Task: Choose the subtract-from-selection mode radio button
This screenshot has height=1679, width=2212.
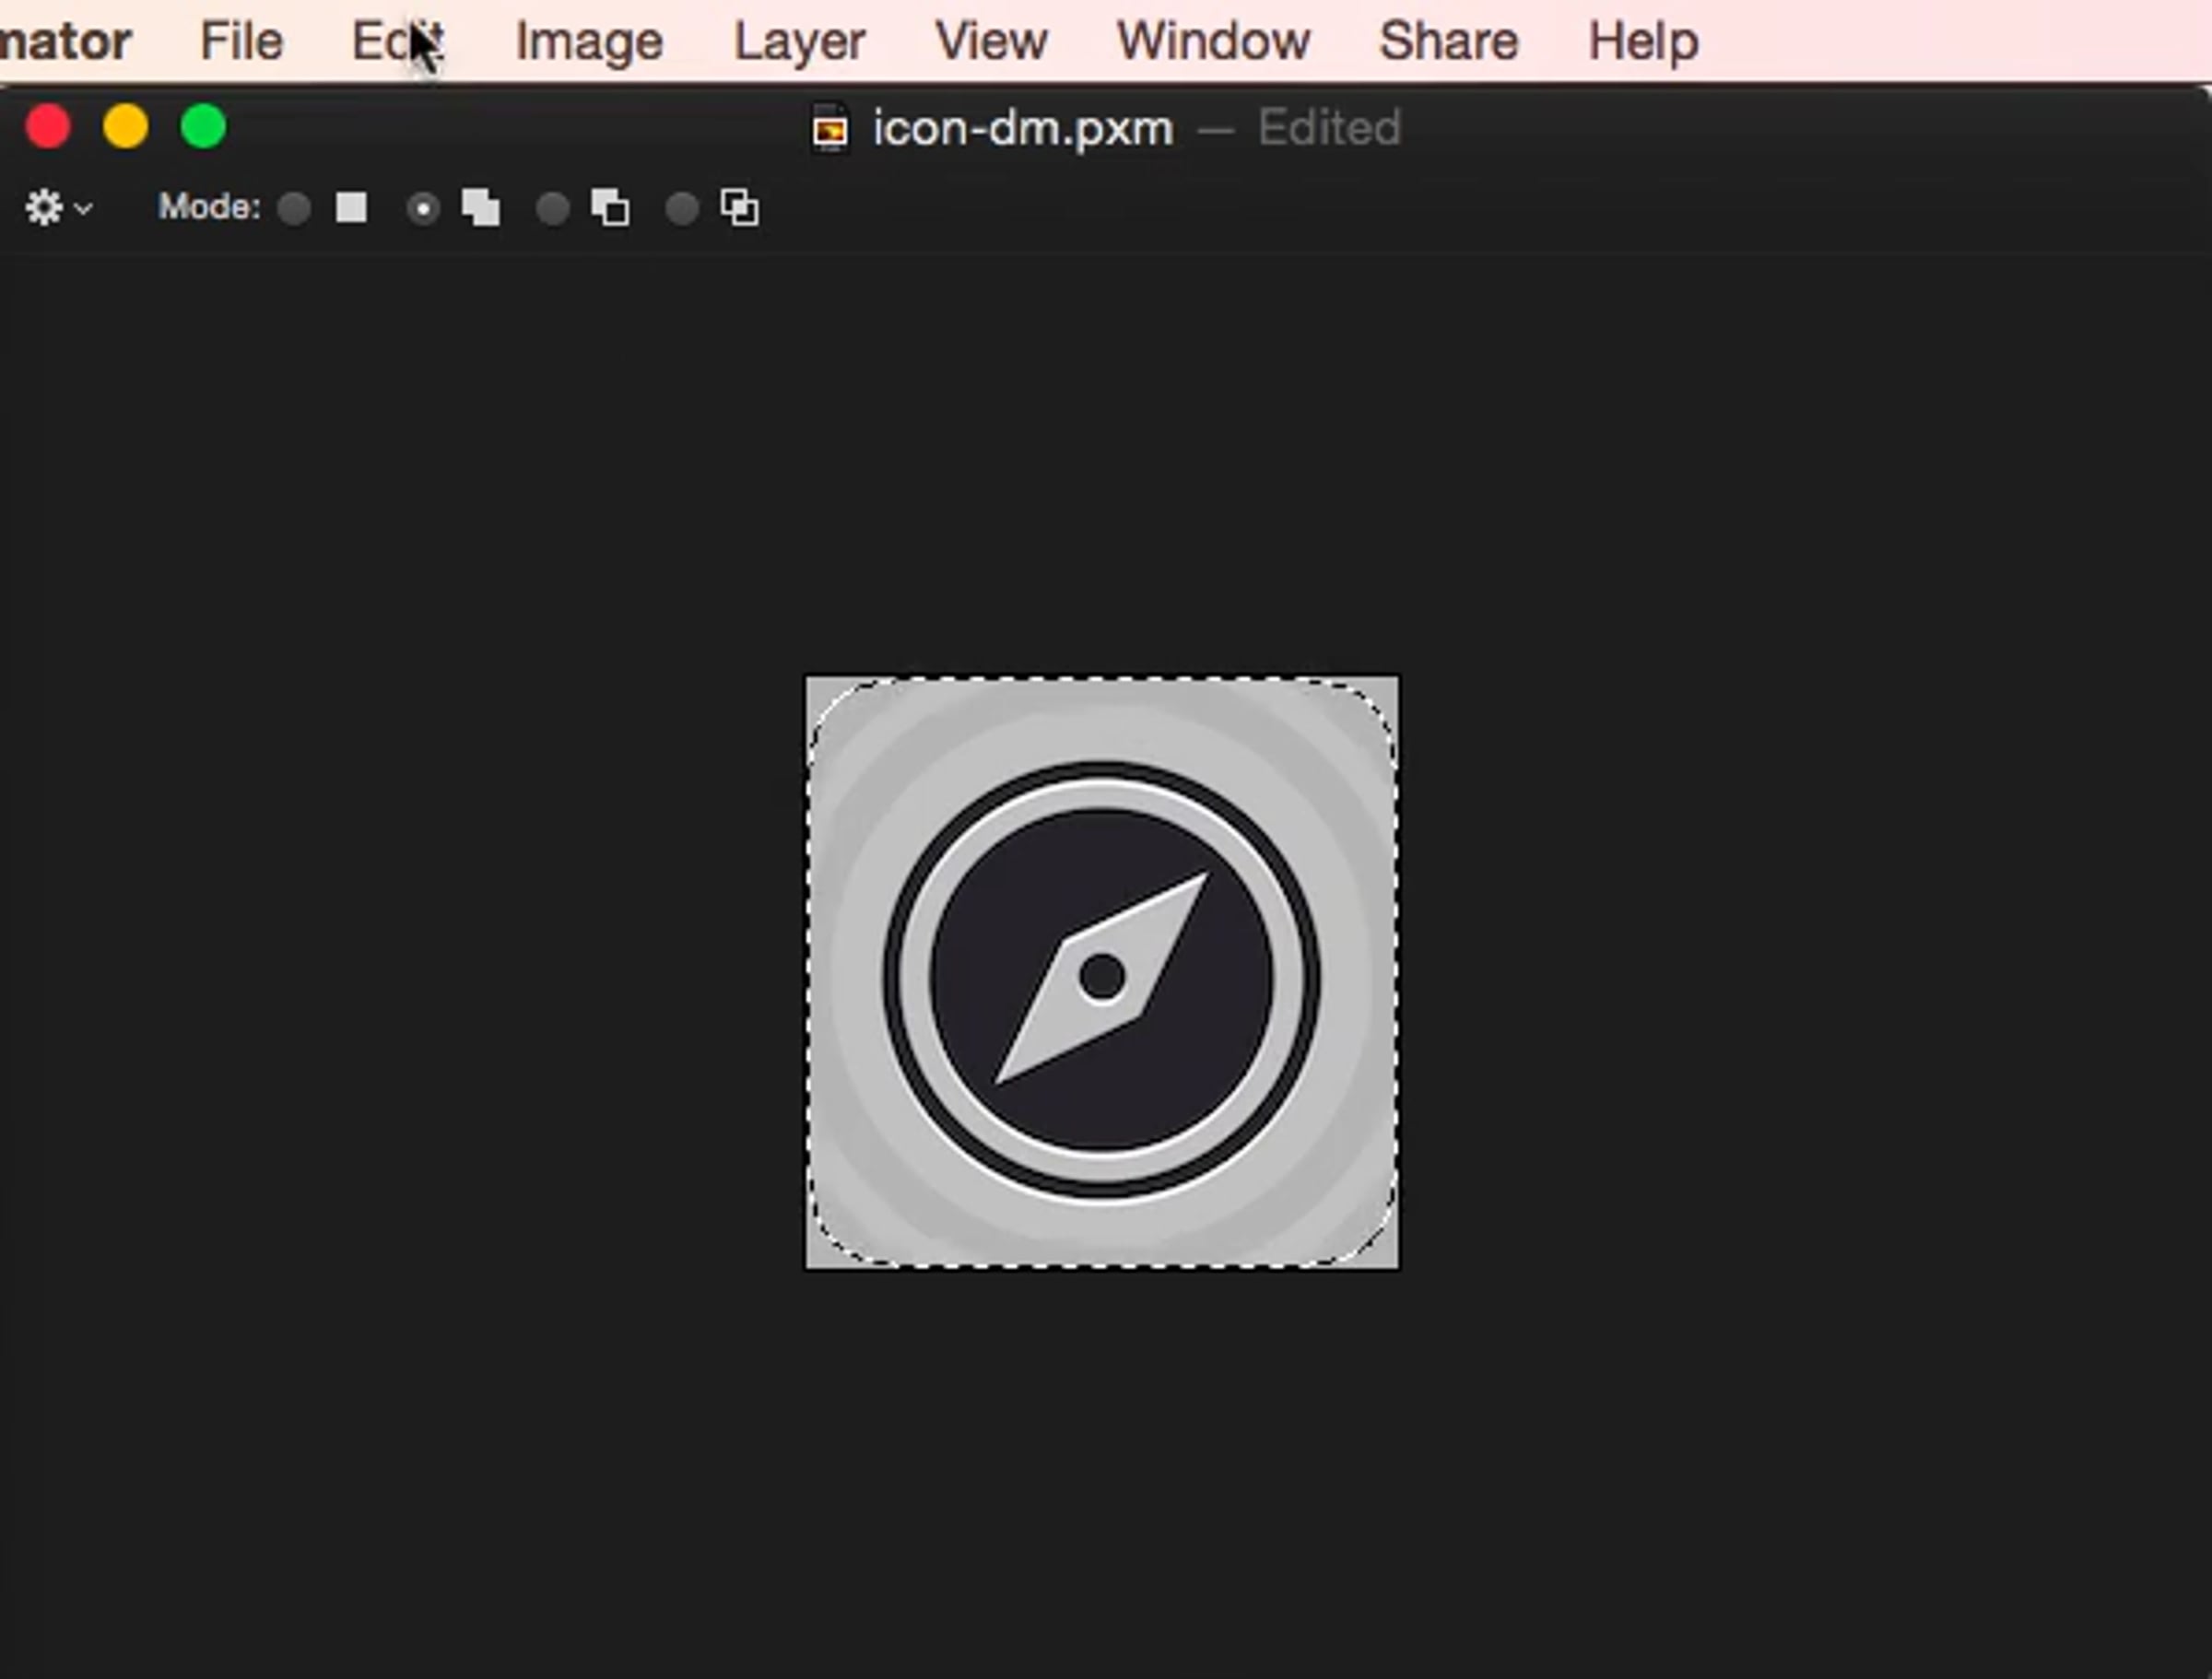Action: [x=553, y=209]
